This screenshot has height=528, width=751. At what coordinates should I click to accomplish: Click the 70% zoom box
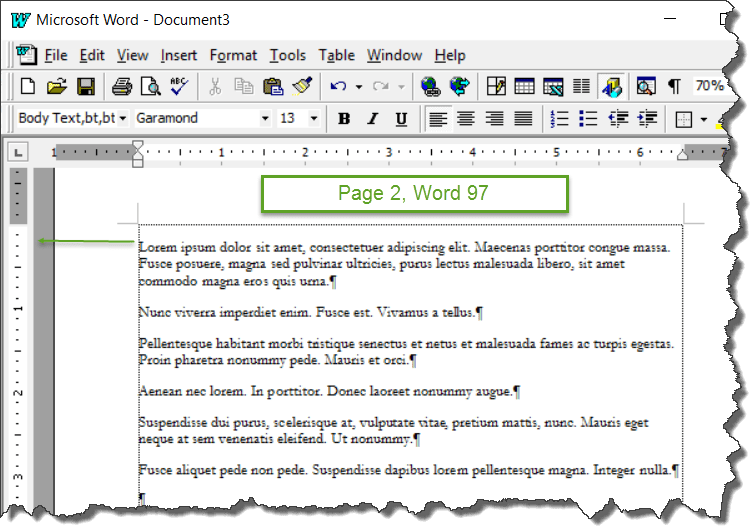point(709,86)
